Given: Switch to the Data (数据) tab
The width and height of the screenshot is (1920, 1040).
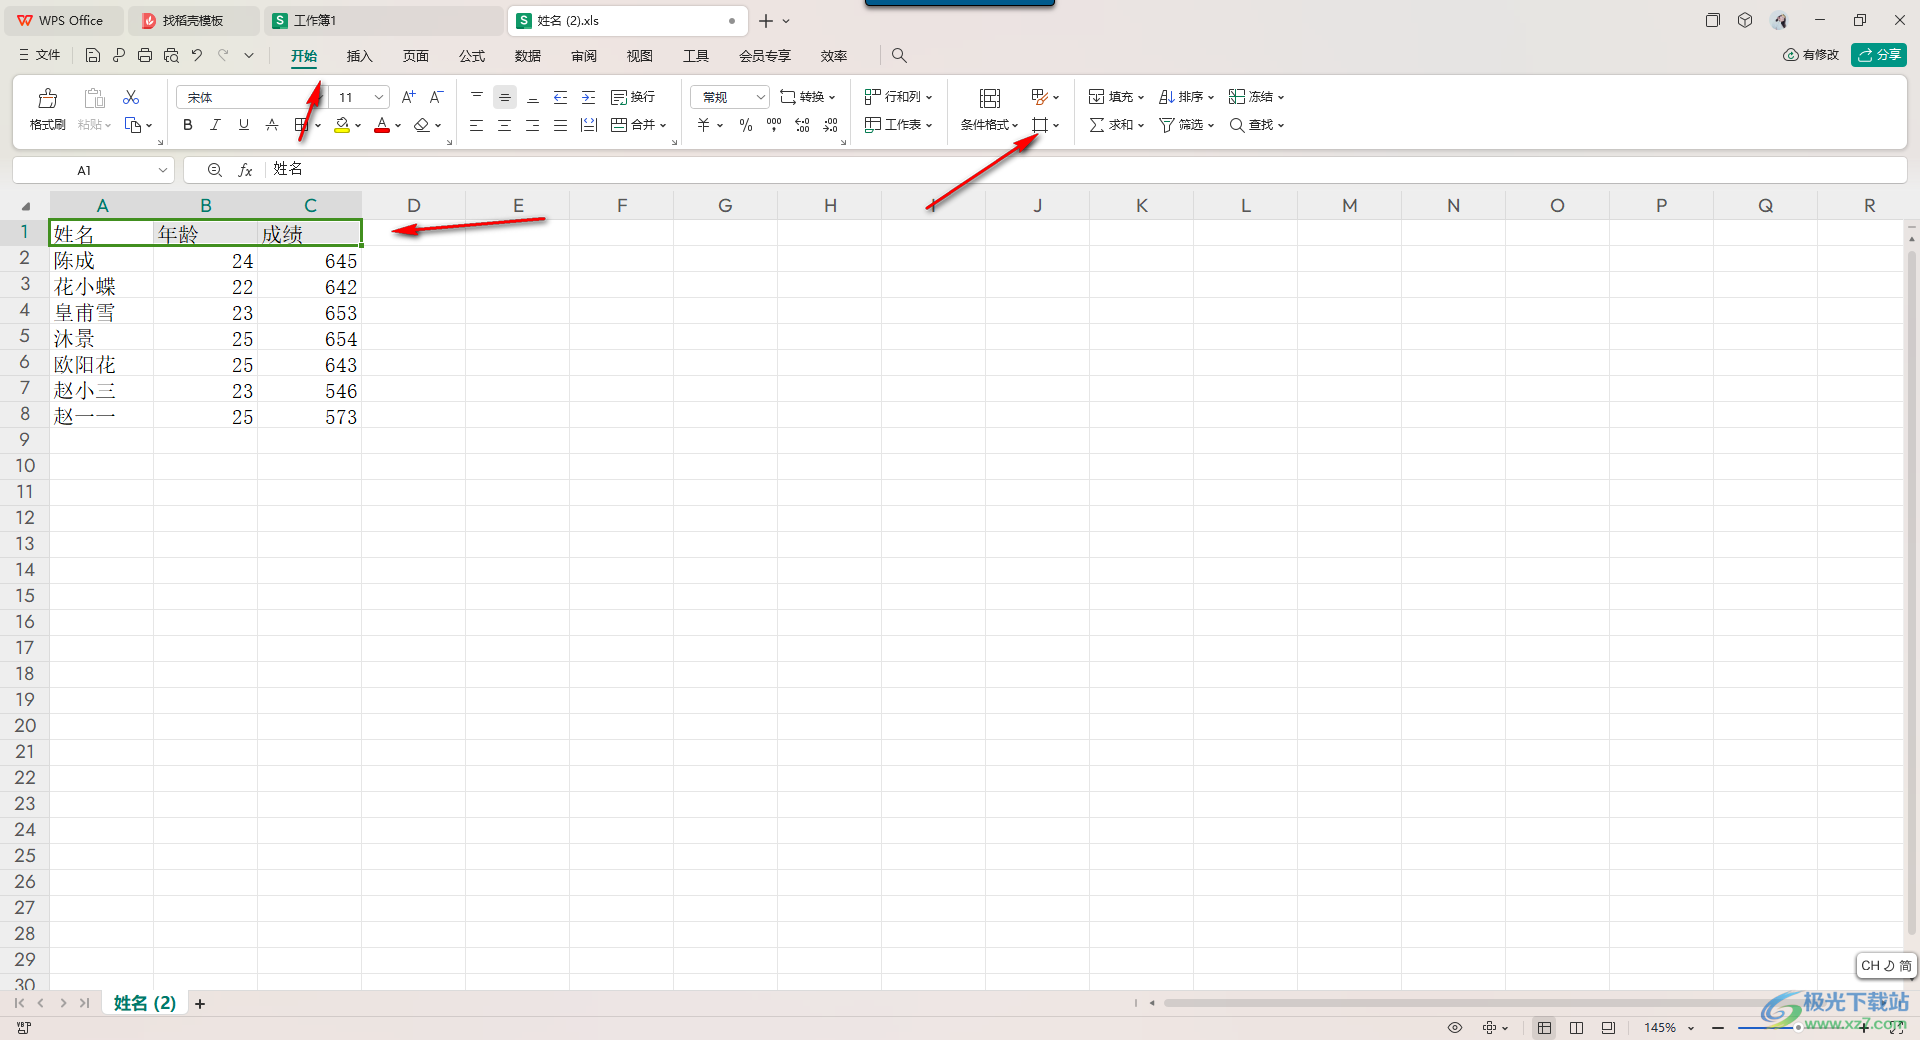Looking at the screenshot, I should point(528,56).
